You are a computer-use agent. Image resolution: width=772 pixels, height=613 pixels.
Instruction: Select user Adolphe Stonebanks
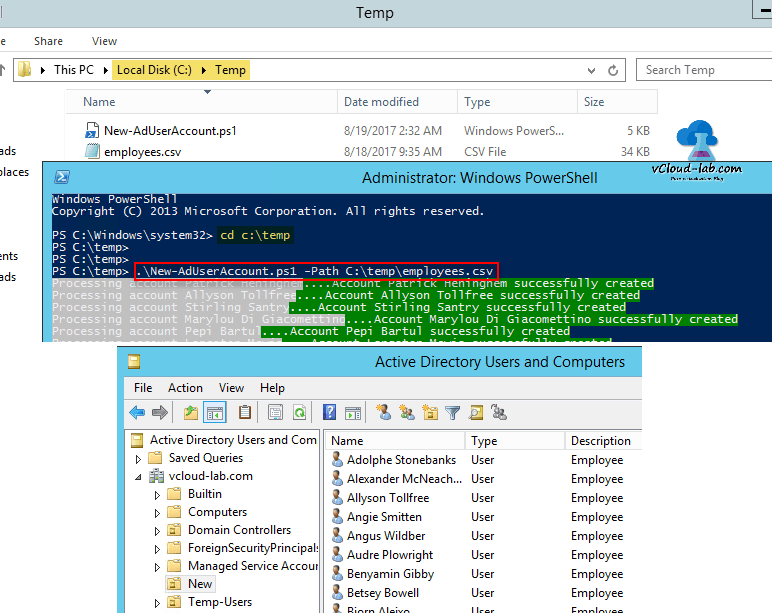click(x=401, y=460)
